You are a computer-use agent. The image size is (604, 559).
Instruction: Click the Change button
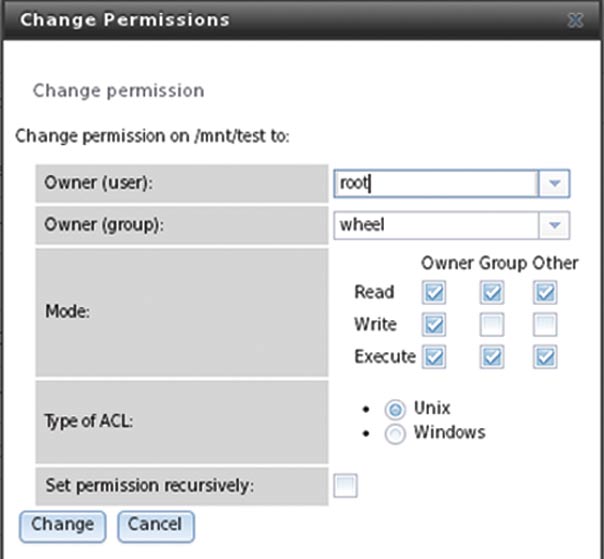62,525
